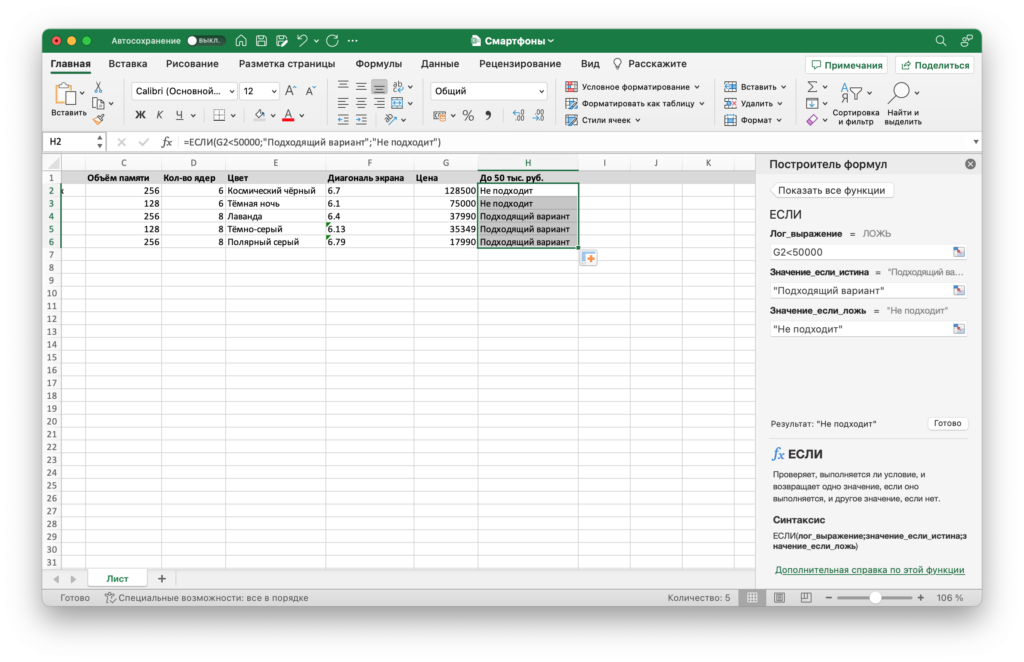Open Дополнительная справка по этой функции link
Screen dimensions: 1024x662
tap(869, 570)
